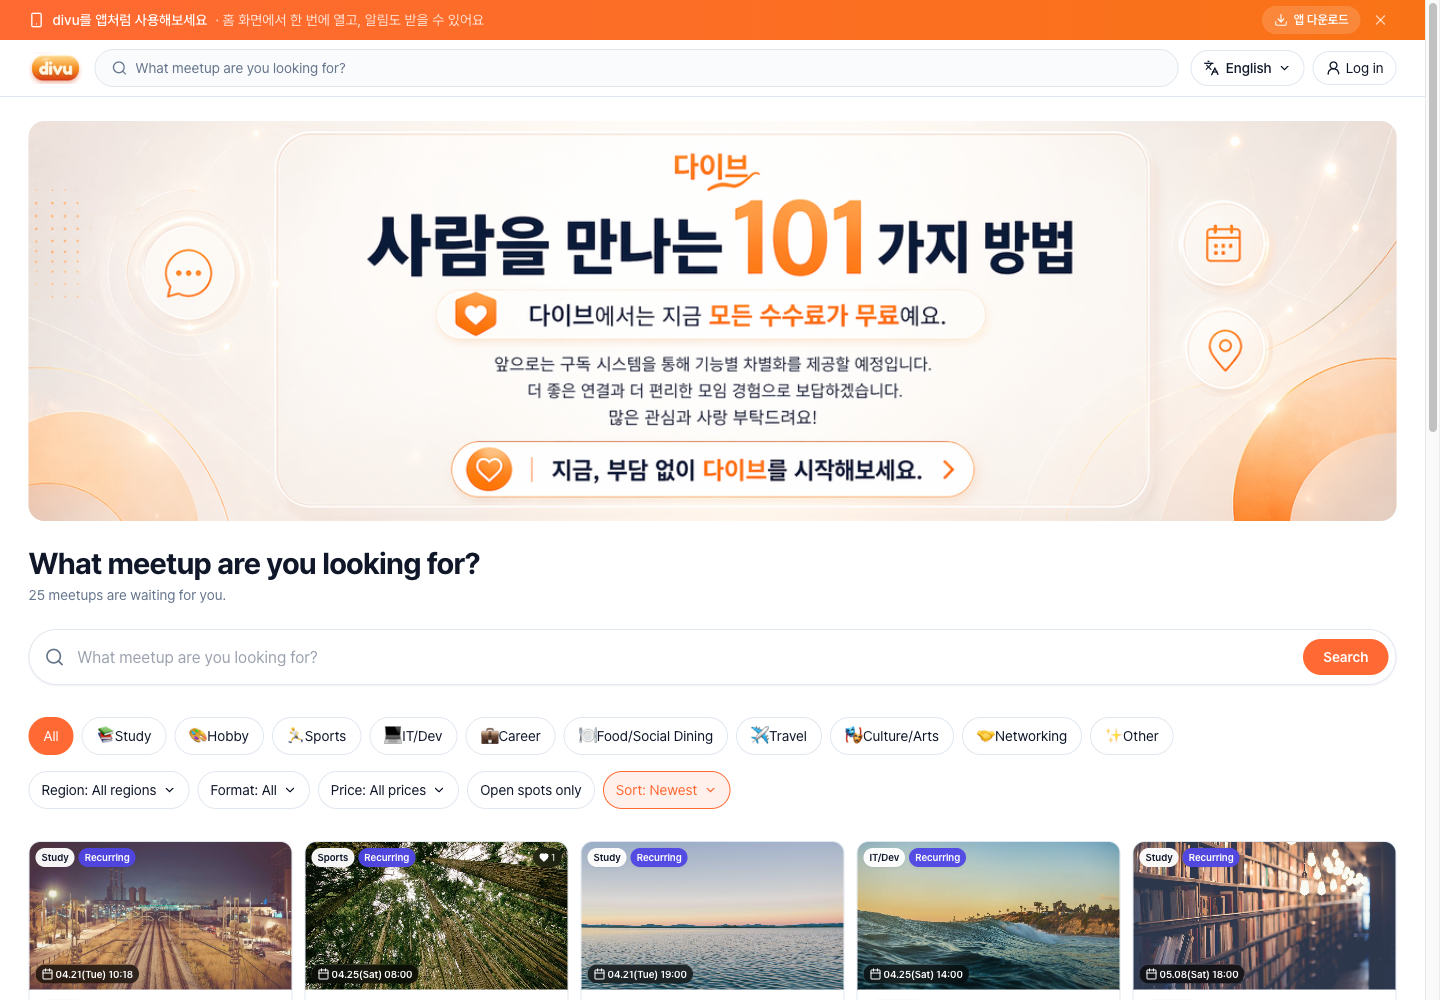Select the Hobby category filter
This screenshot has width=1440, height=1000.
[x=219, y=736]
